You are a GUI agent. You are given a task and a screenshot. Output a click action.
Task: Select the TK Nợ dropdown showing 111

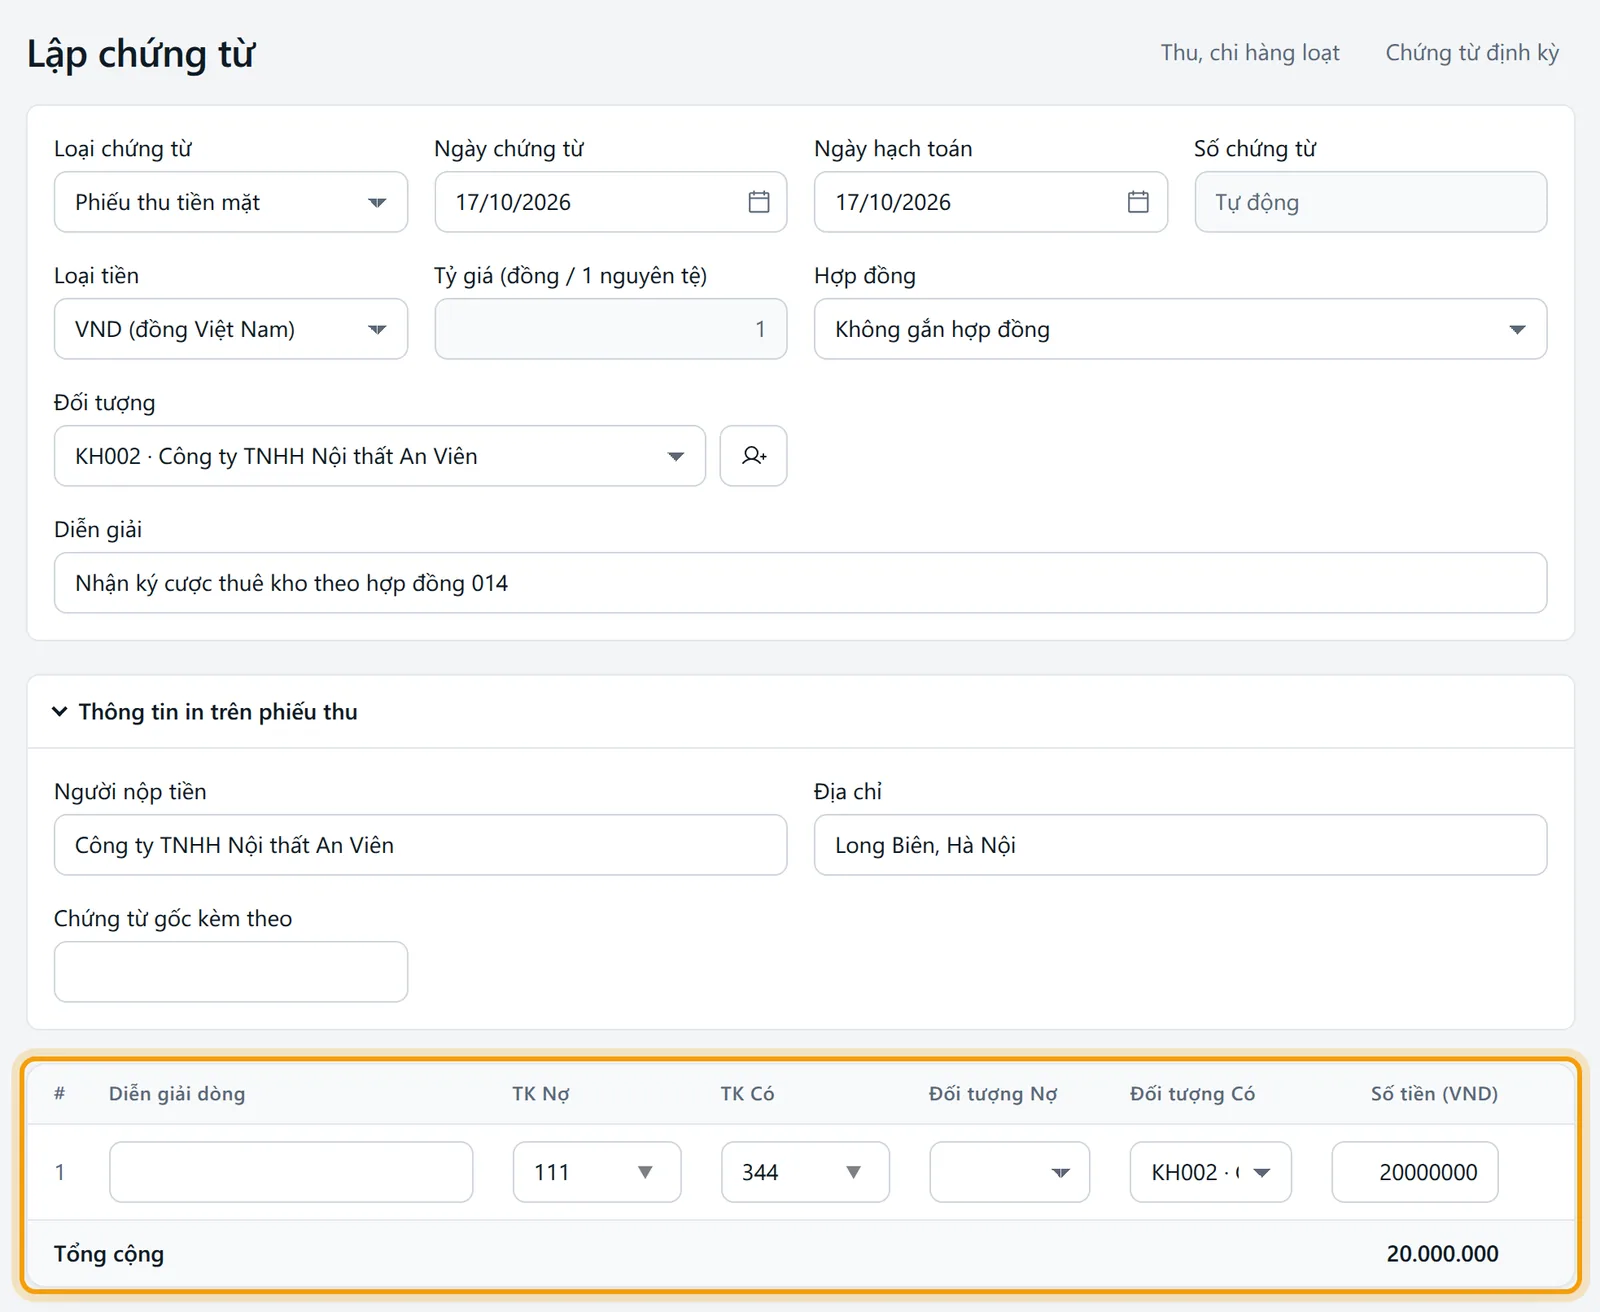point(597,1172)
